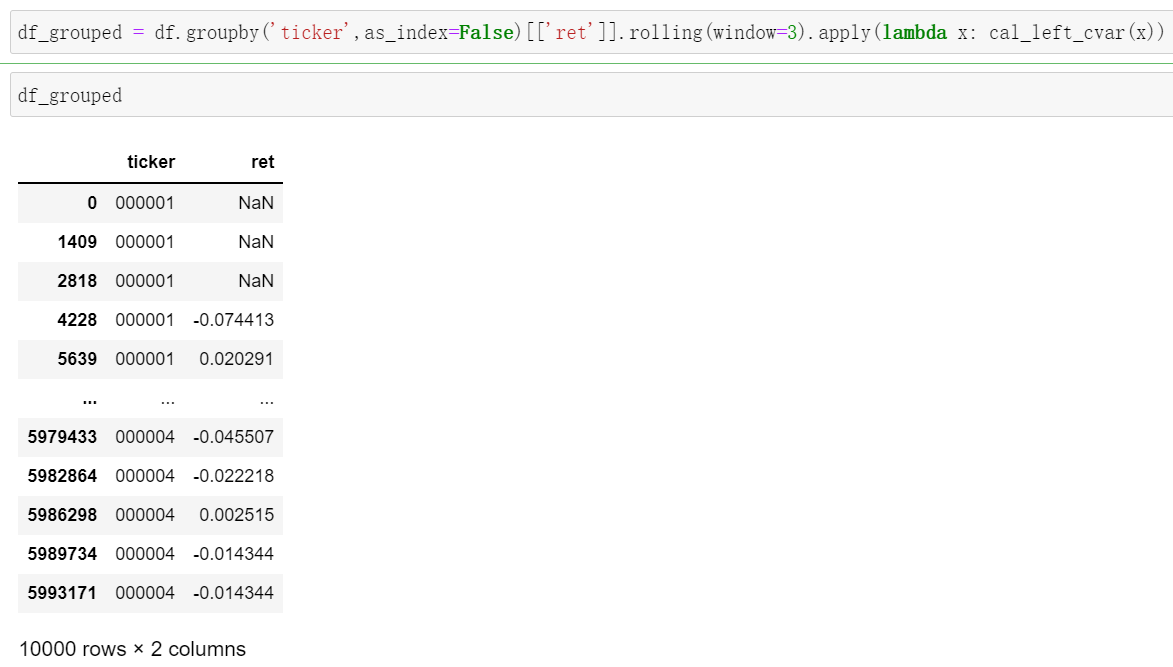Click NaN in row 2818

pyautogui.click(x=256, y=281)
